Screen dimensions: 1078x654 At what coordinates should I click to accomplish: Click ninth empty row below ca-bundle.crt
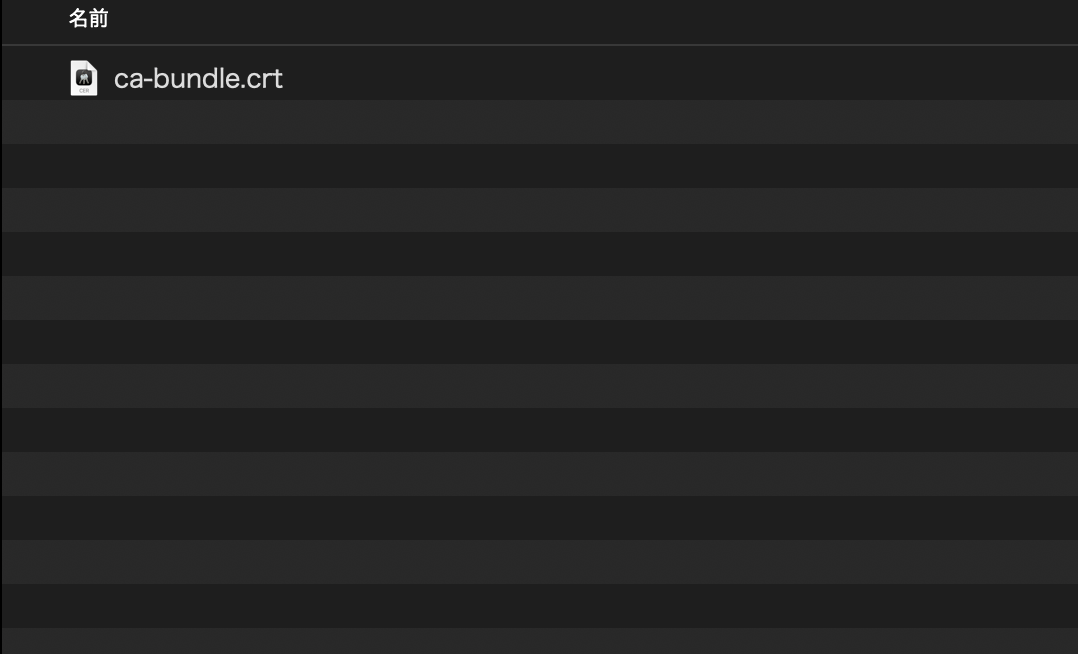click(540, 474)
